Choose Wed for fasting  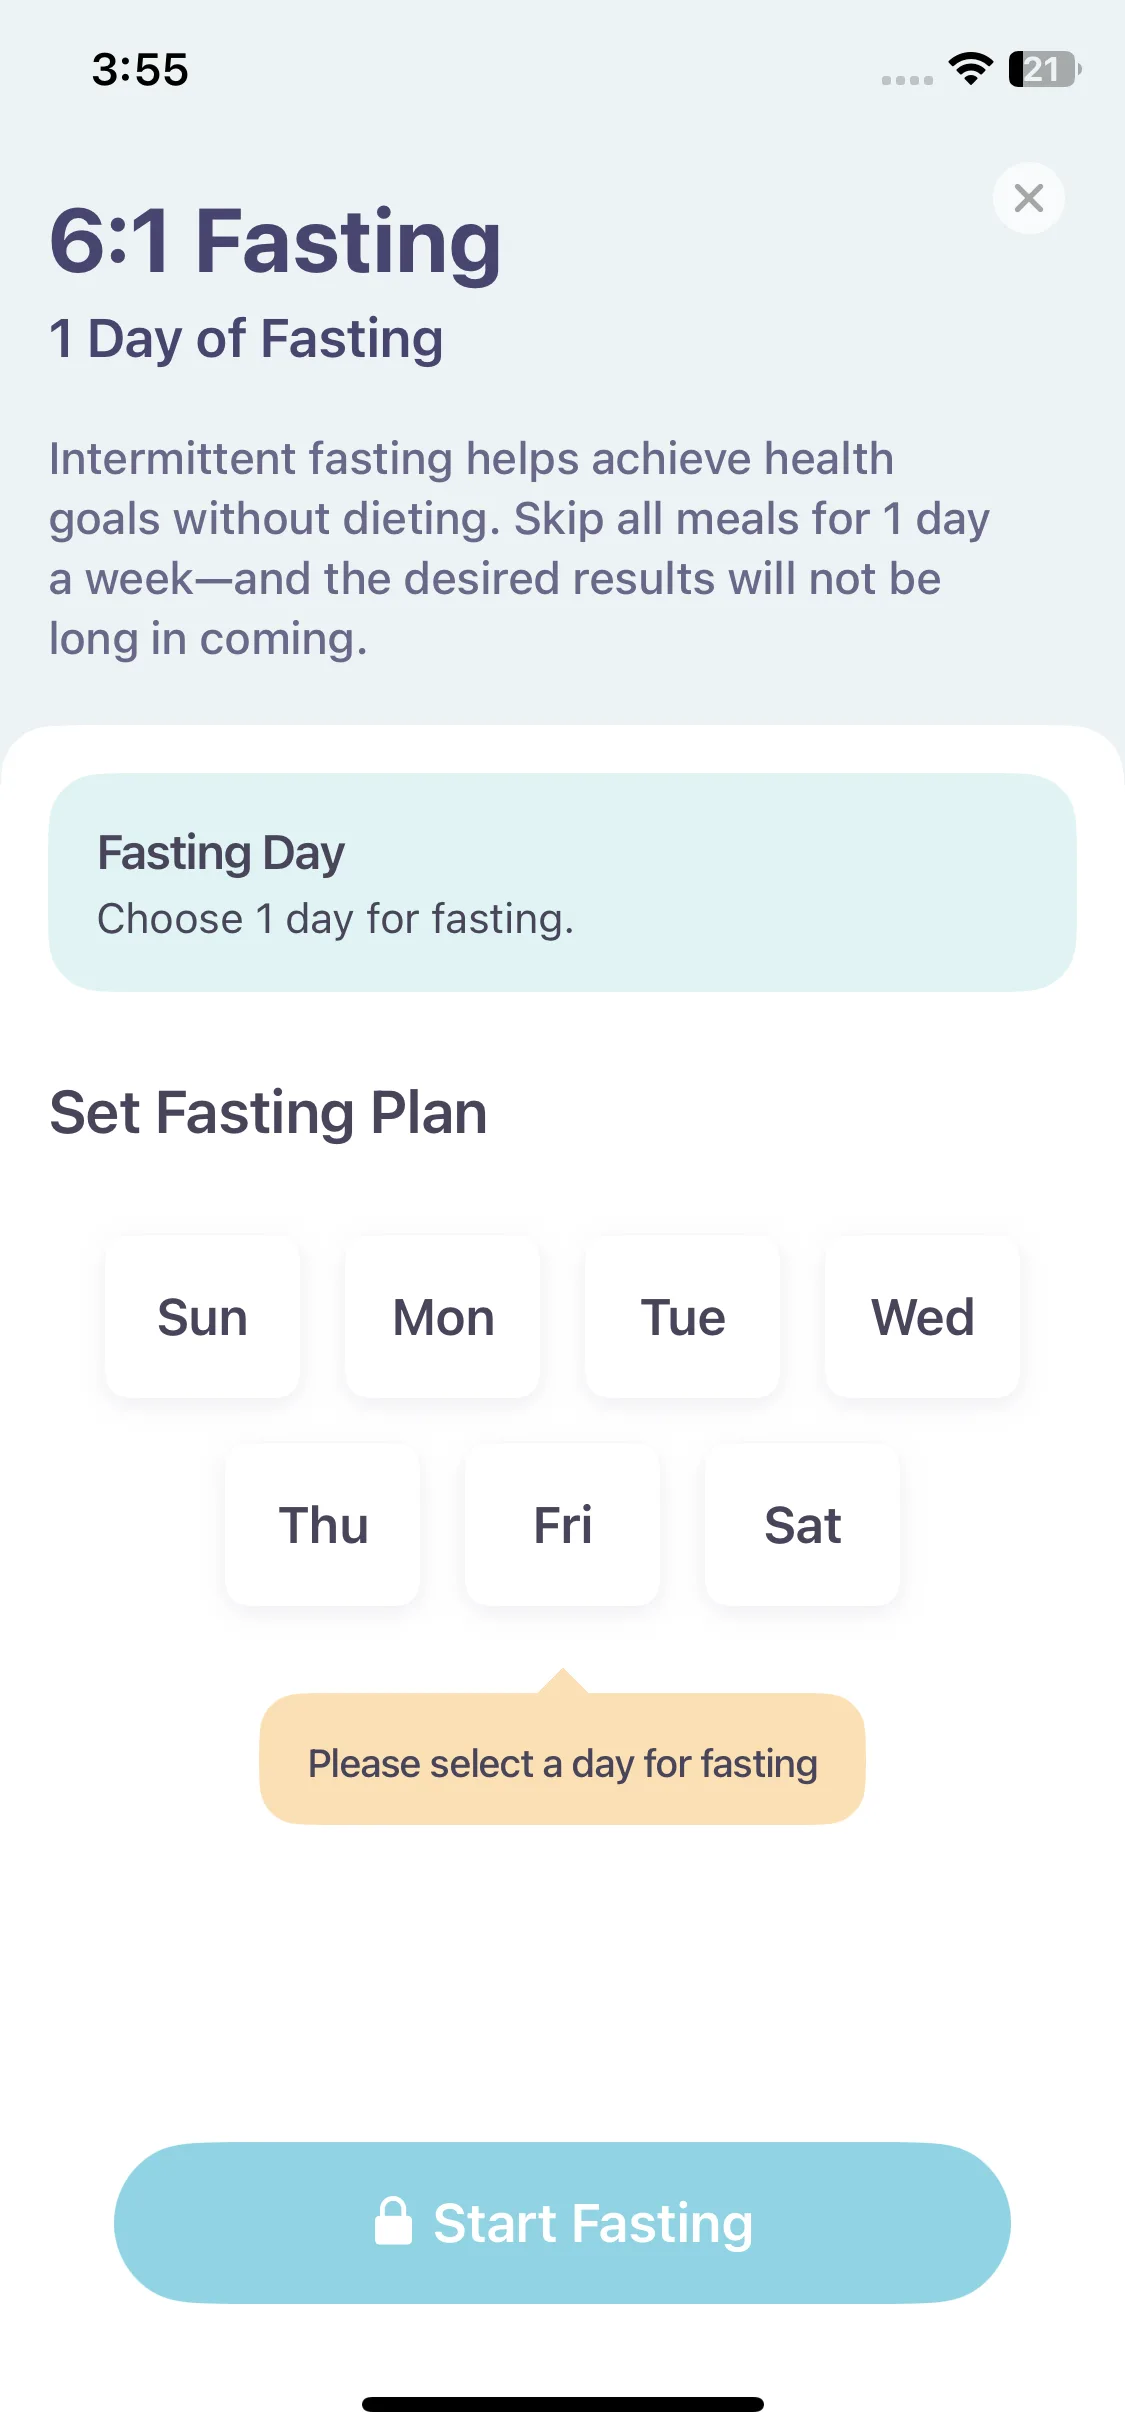(923, 1317)
